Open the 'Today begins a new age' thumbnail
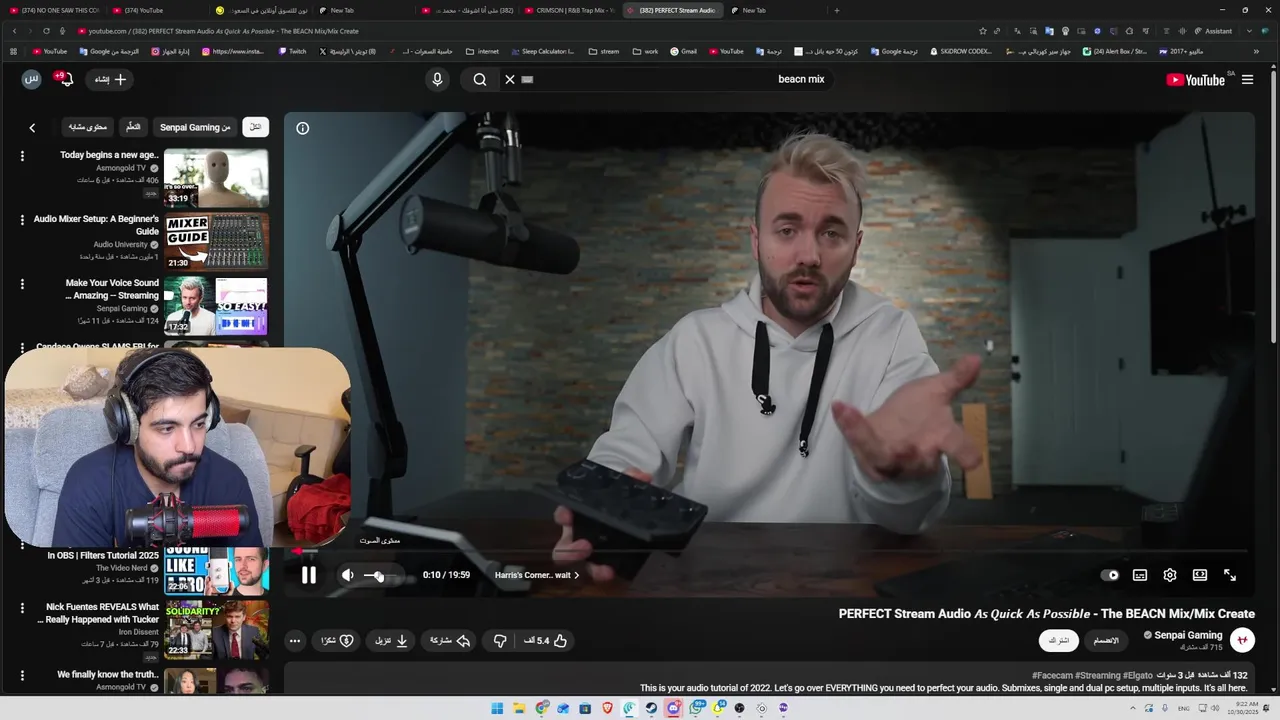 (x=216, y=178)
